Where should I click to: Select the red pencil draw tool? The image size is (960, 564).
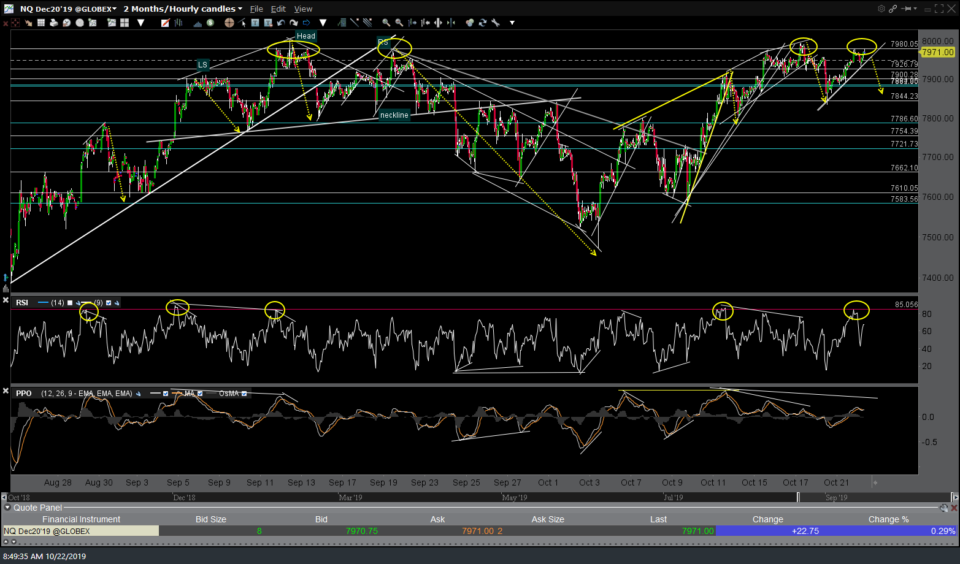165,23
